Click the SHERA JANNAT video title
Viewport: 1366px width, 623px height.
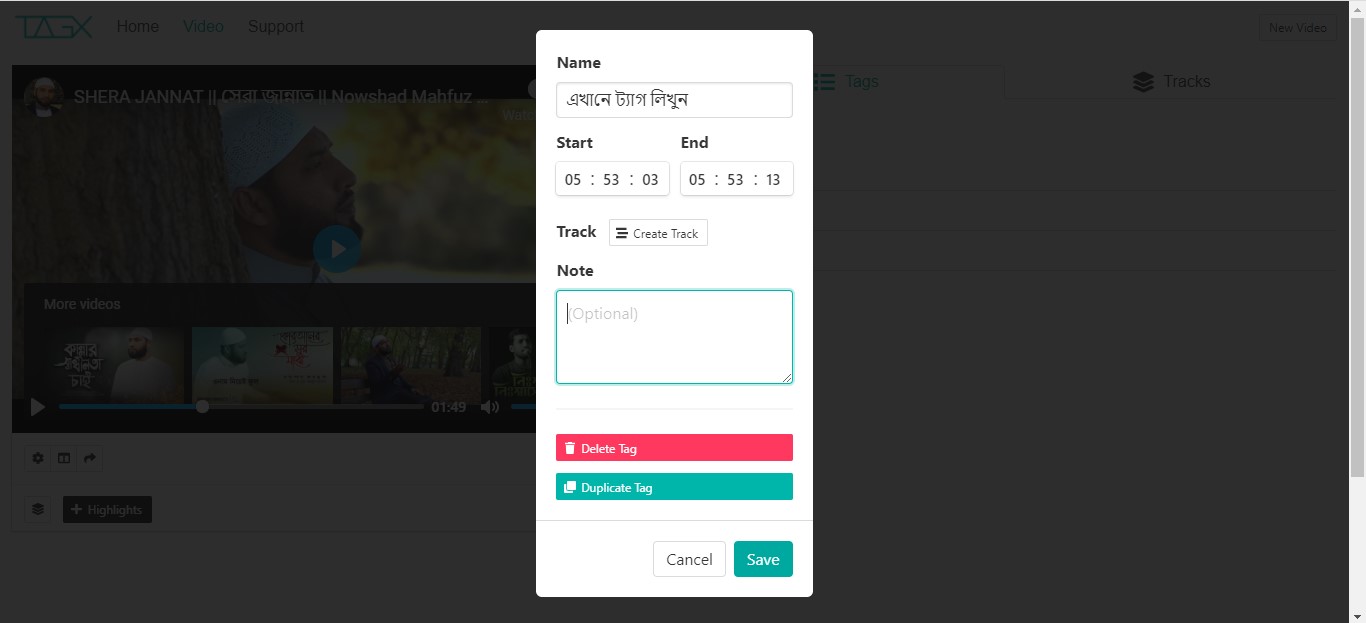pos(281,97)
